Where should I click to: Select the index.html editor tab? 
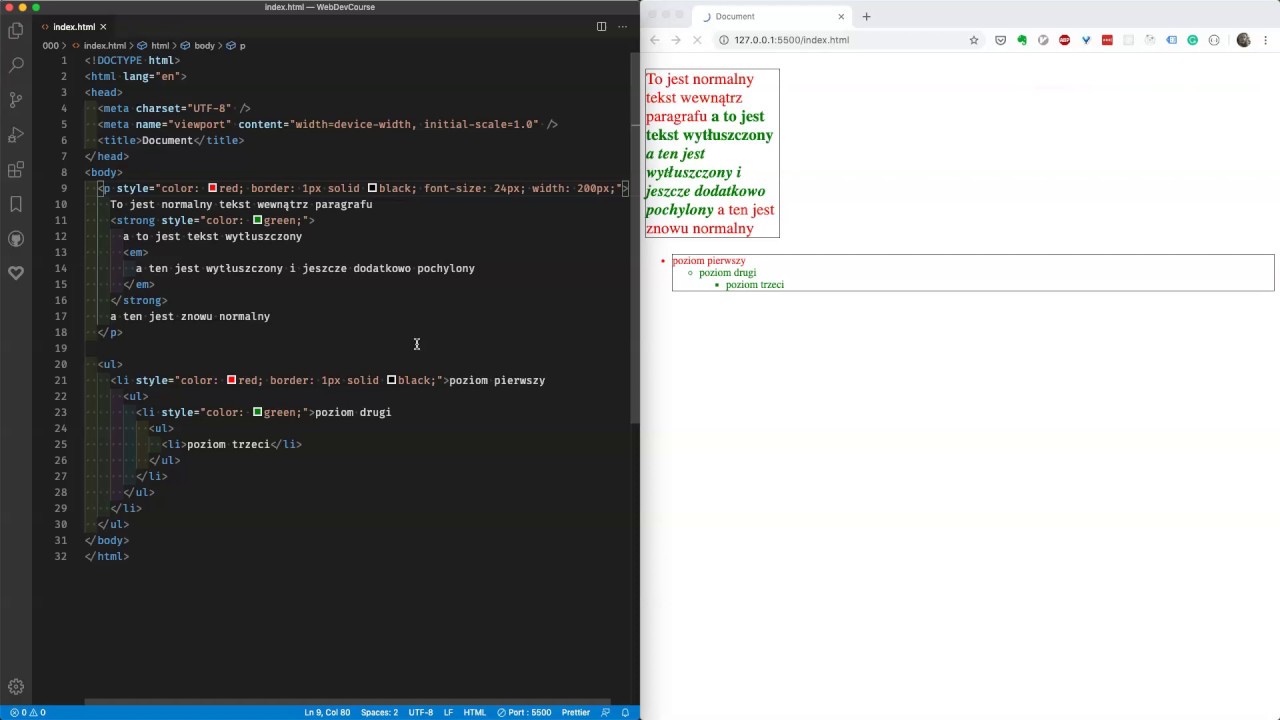coord(74,27)
